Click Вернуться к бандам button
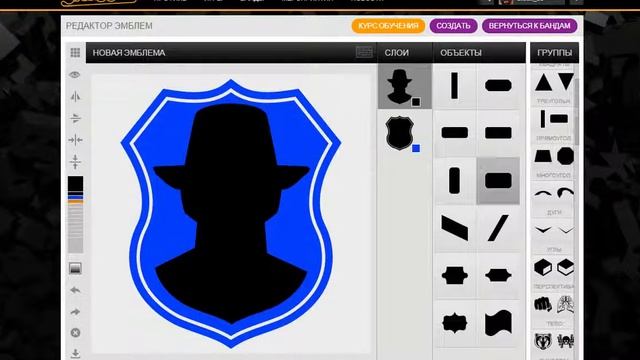The height and width of the screenshot is (360, 640). [x=529, y=26]
